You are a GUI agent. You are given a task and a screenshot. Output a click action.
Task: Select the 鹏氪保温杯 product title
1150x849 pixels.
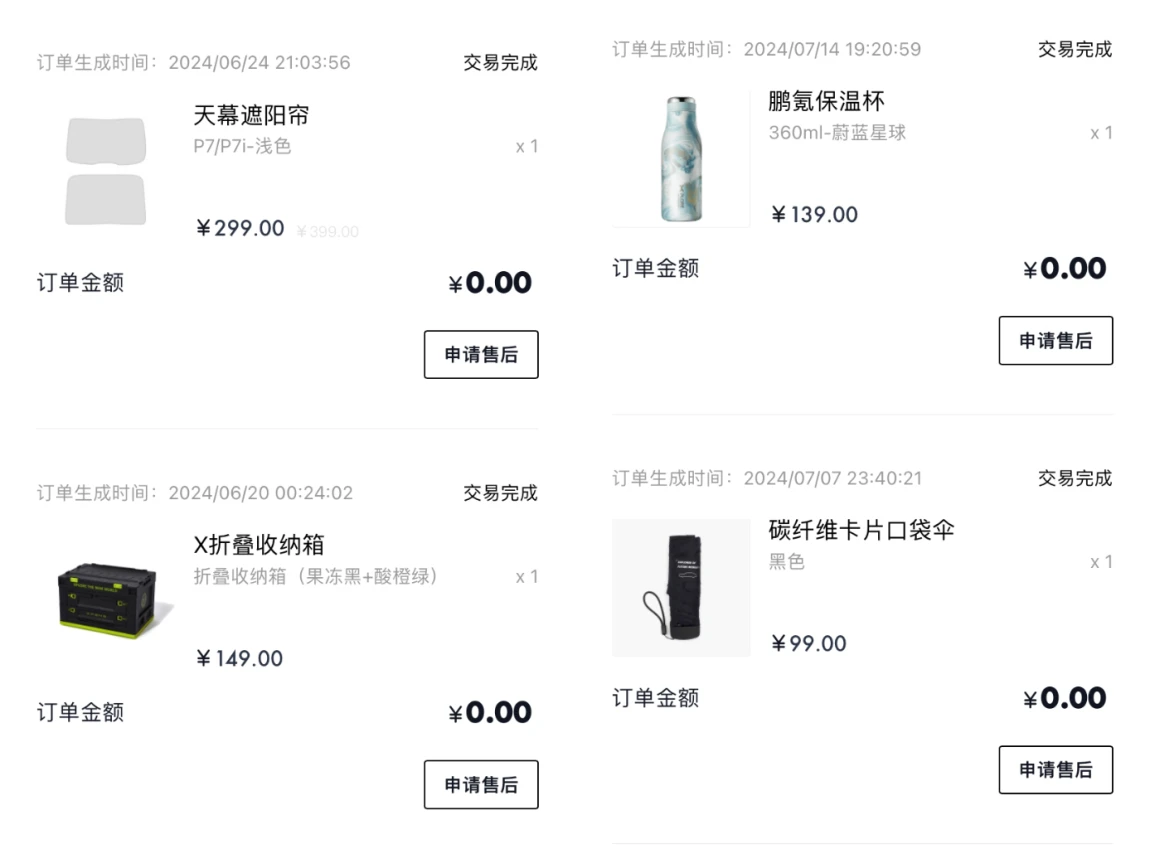click(827, 101)
